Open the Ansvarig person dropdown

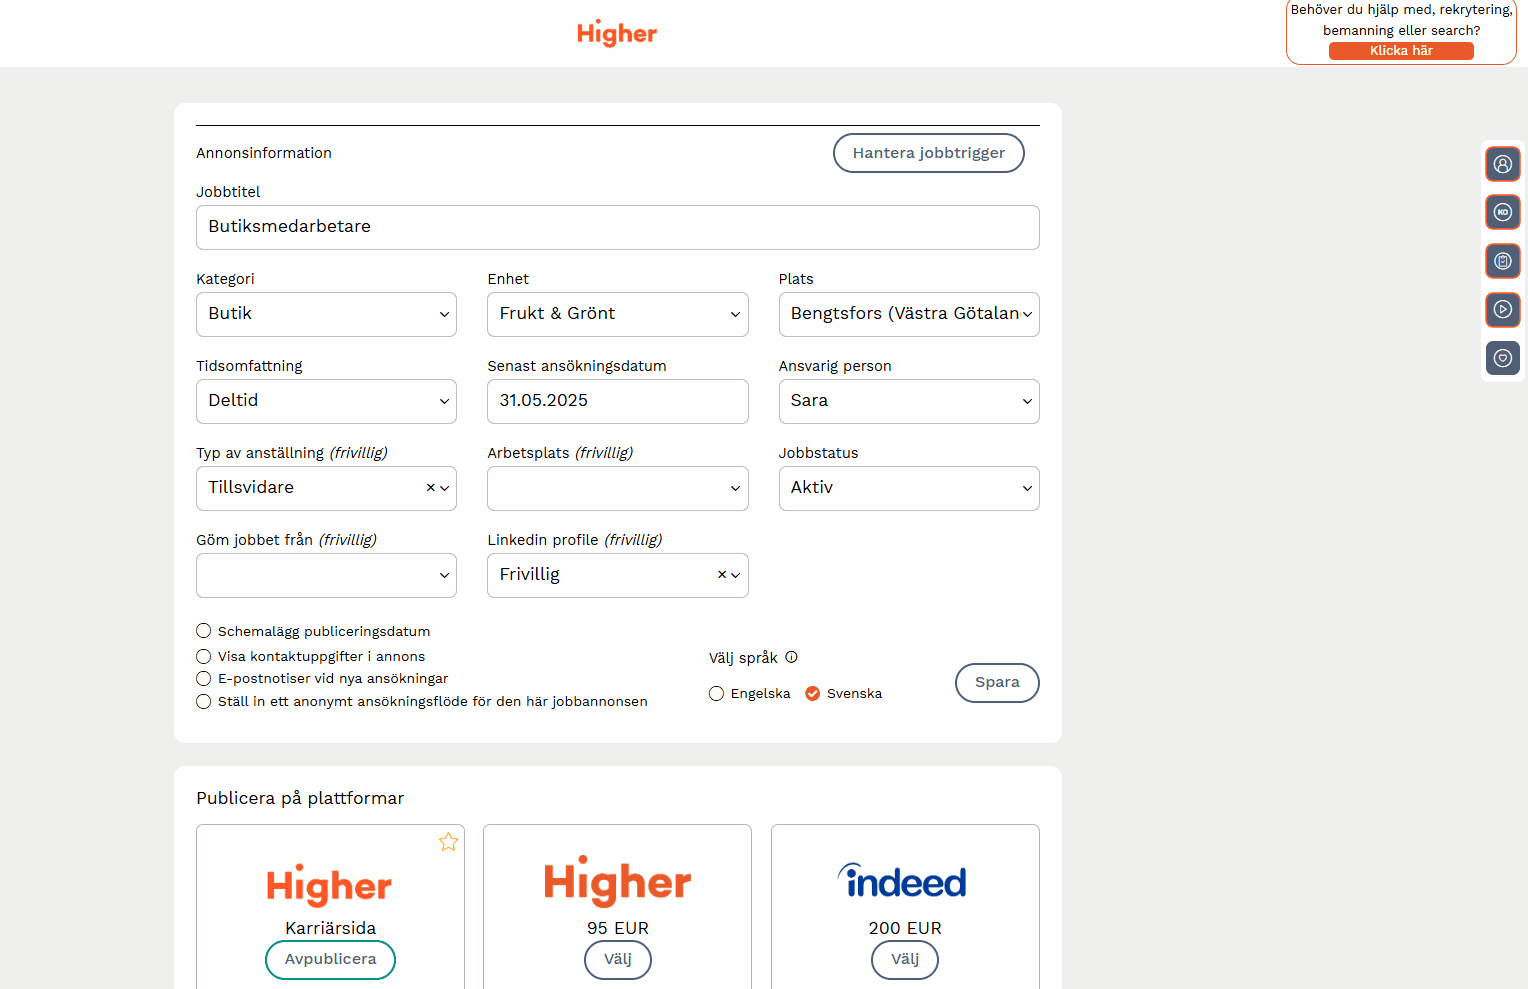(x=908, y=401)
